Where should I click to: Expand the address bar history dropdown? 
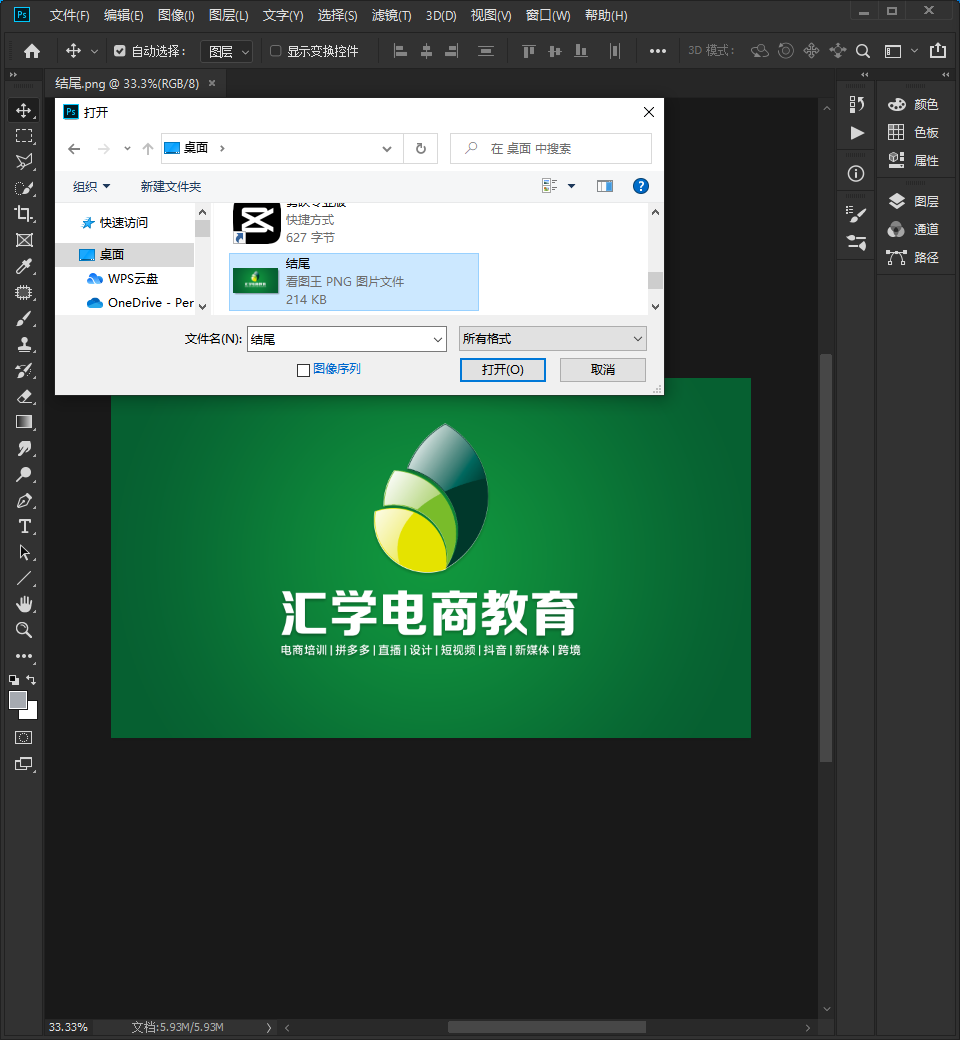pos(387,149)
